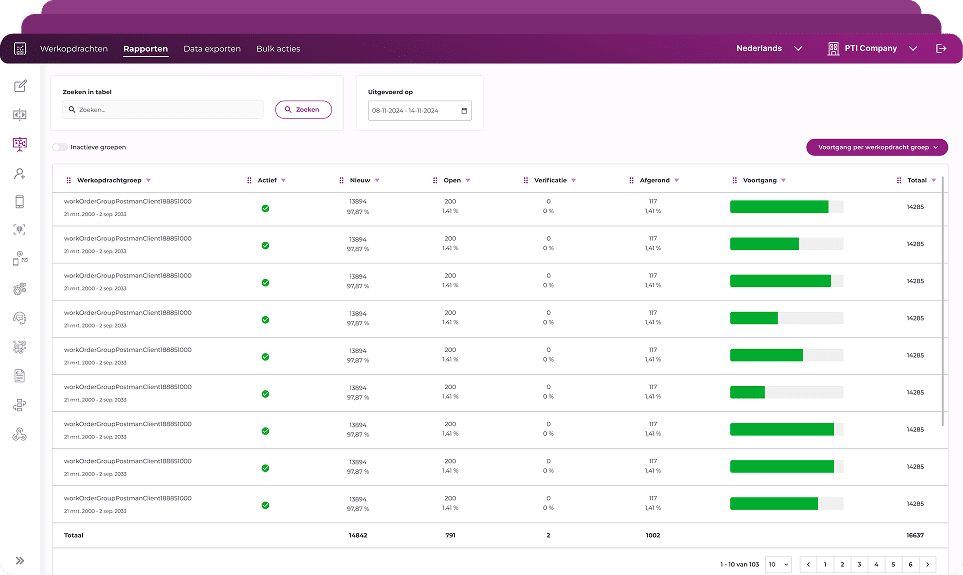The width and height of the screenshot is (963, 575).
Task: Expand the PTI Company dropdown
Action: [872, 49]
